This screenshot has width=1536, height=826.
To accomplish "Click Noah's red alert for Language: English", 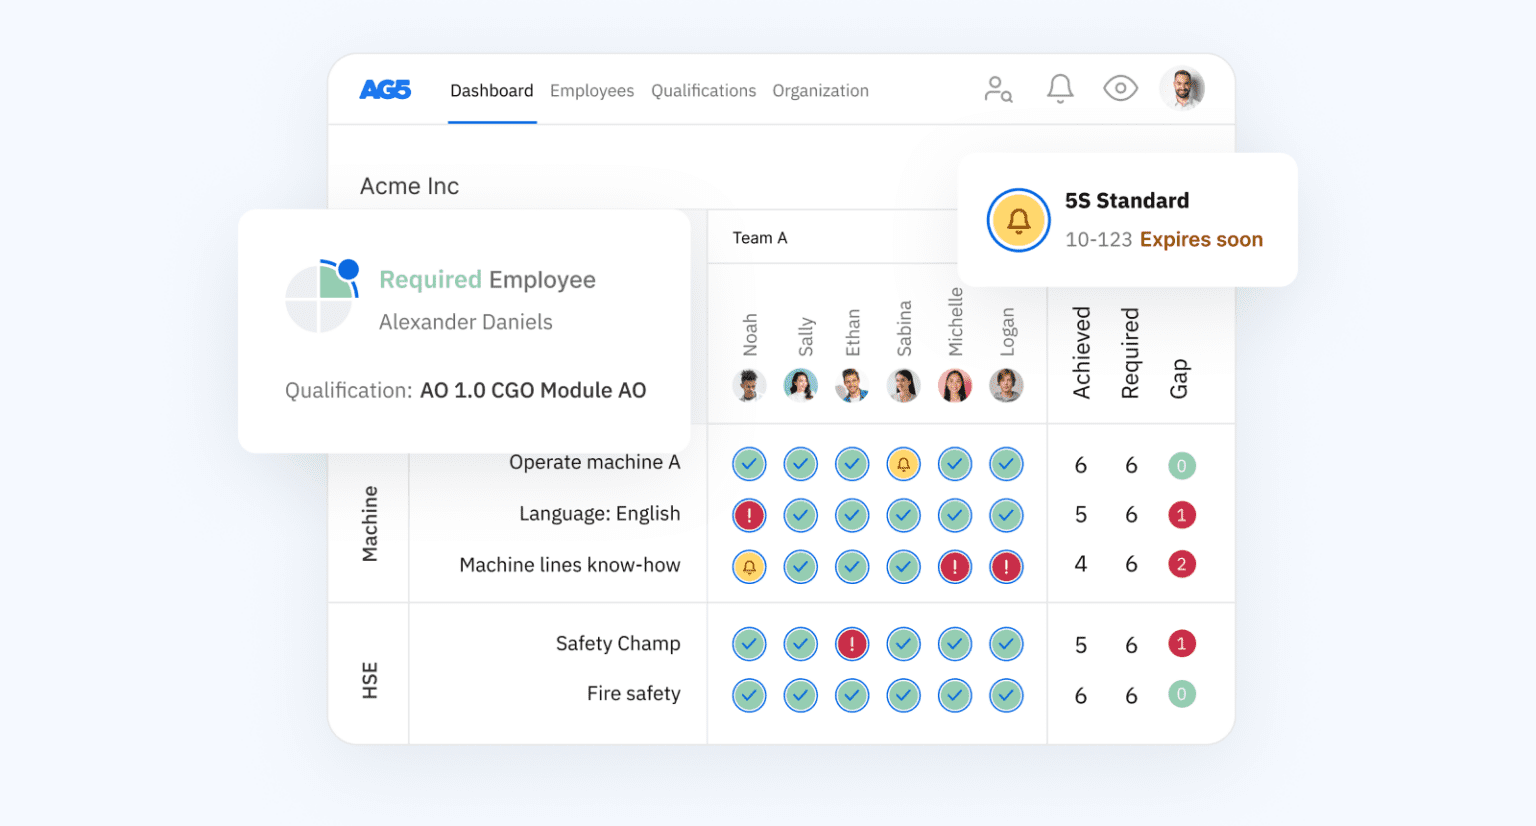I will [x=749, y=515].
